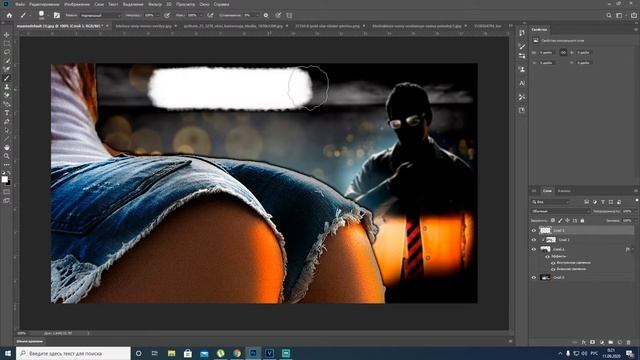Switch to the second document tab
The width and height of the screenshot is (640, 360).
click(x=143, y=26)
